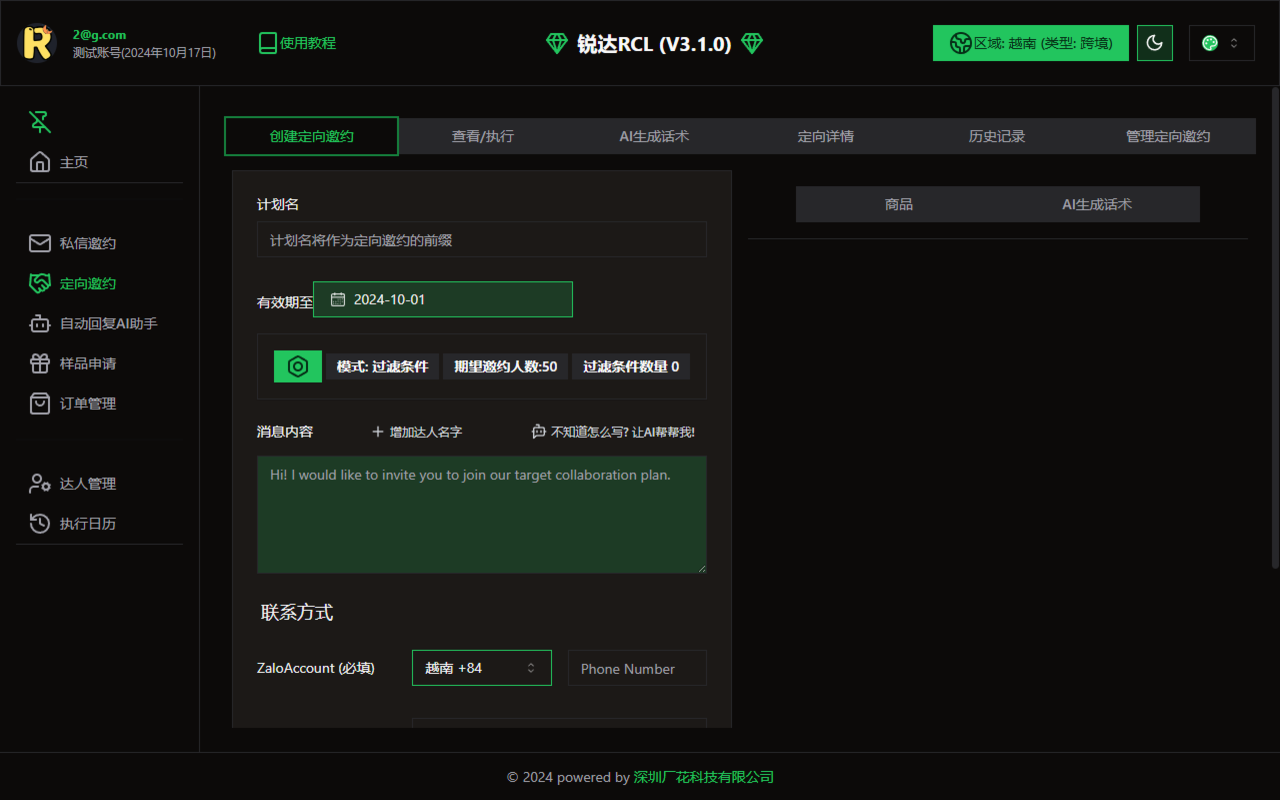The height and width of the screenshot is (800, 1280).
Task: Toggle dark mode with the moon button
Action: coord(1155,43)
